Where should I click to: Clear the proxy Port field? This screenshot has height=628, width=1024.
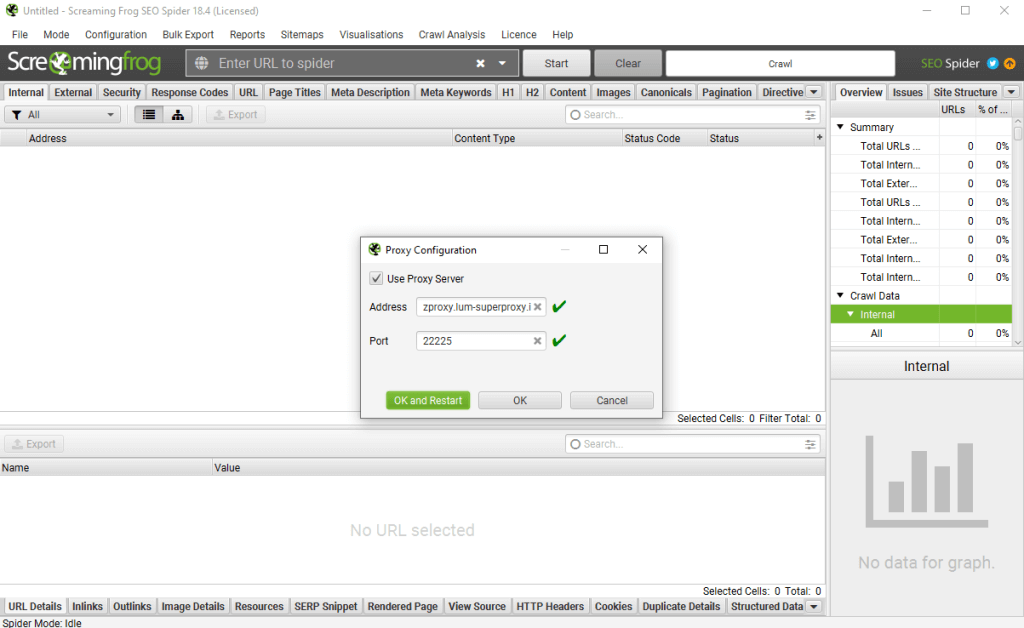coord(537,341)
